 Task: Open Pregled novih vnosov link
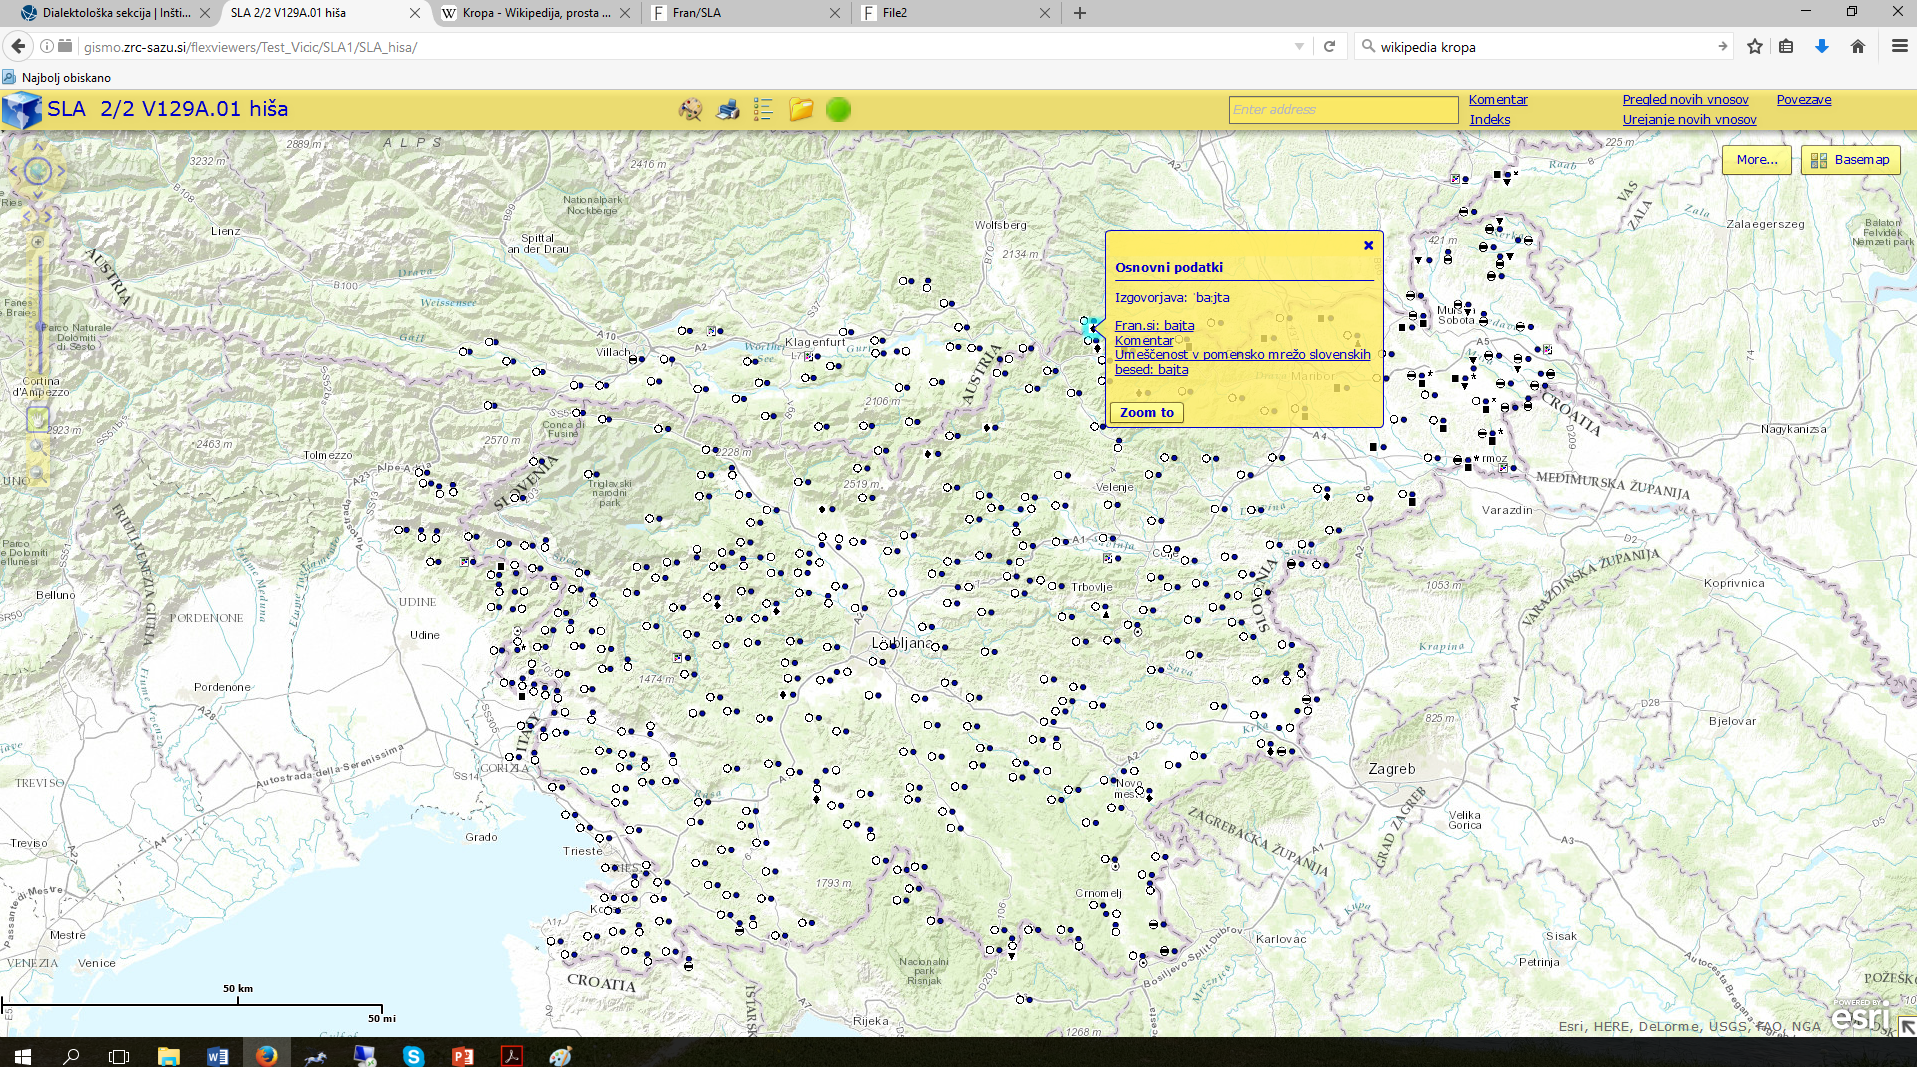point(1686,100)
